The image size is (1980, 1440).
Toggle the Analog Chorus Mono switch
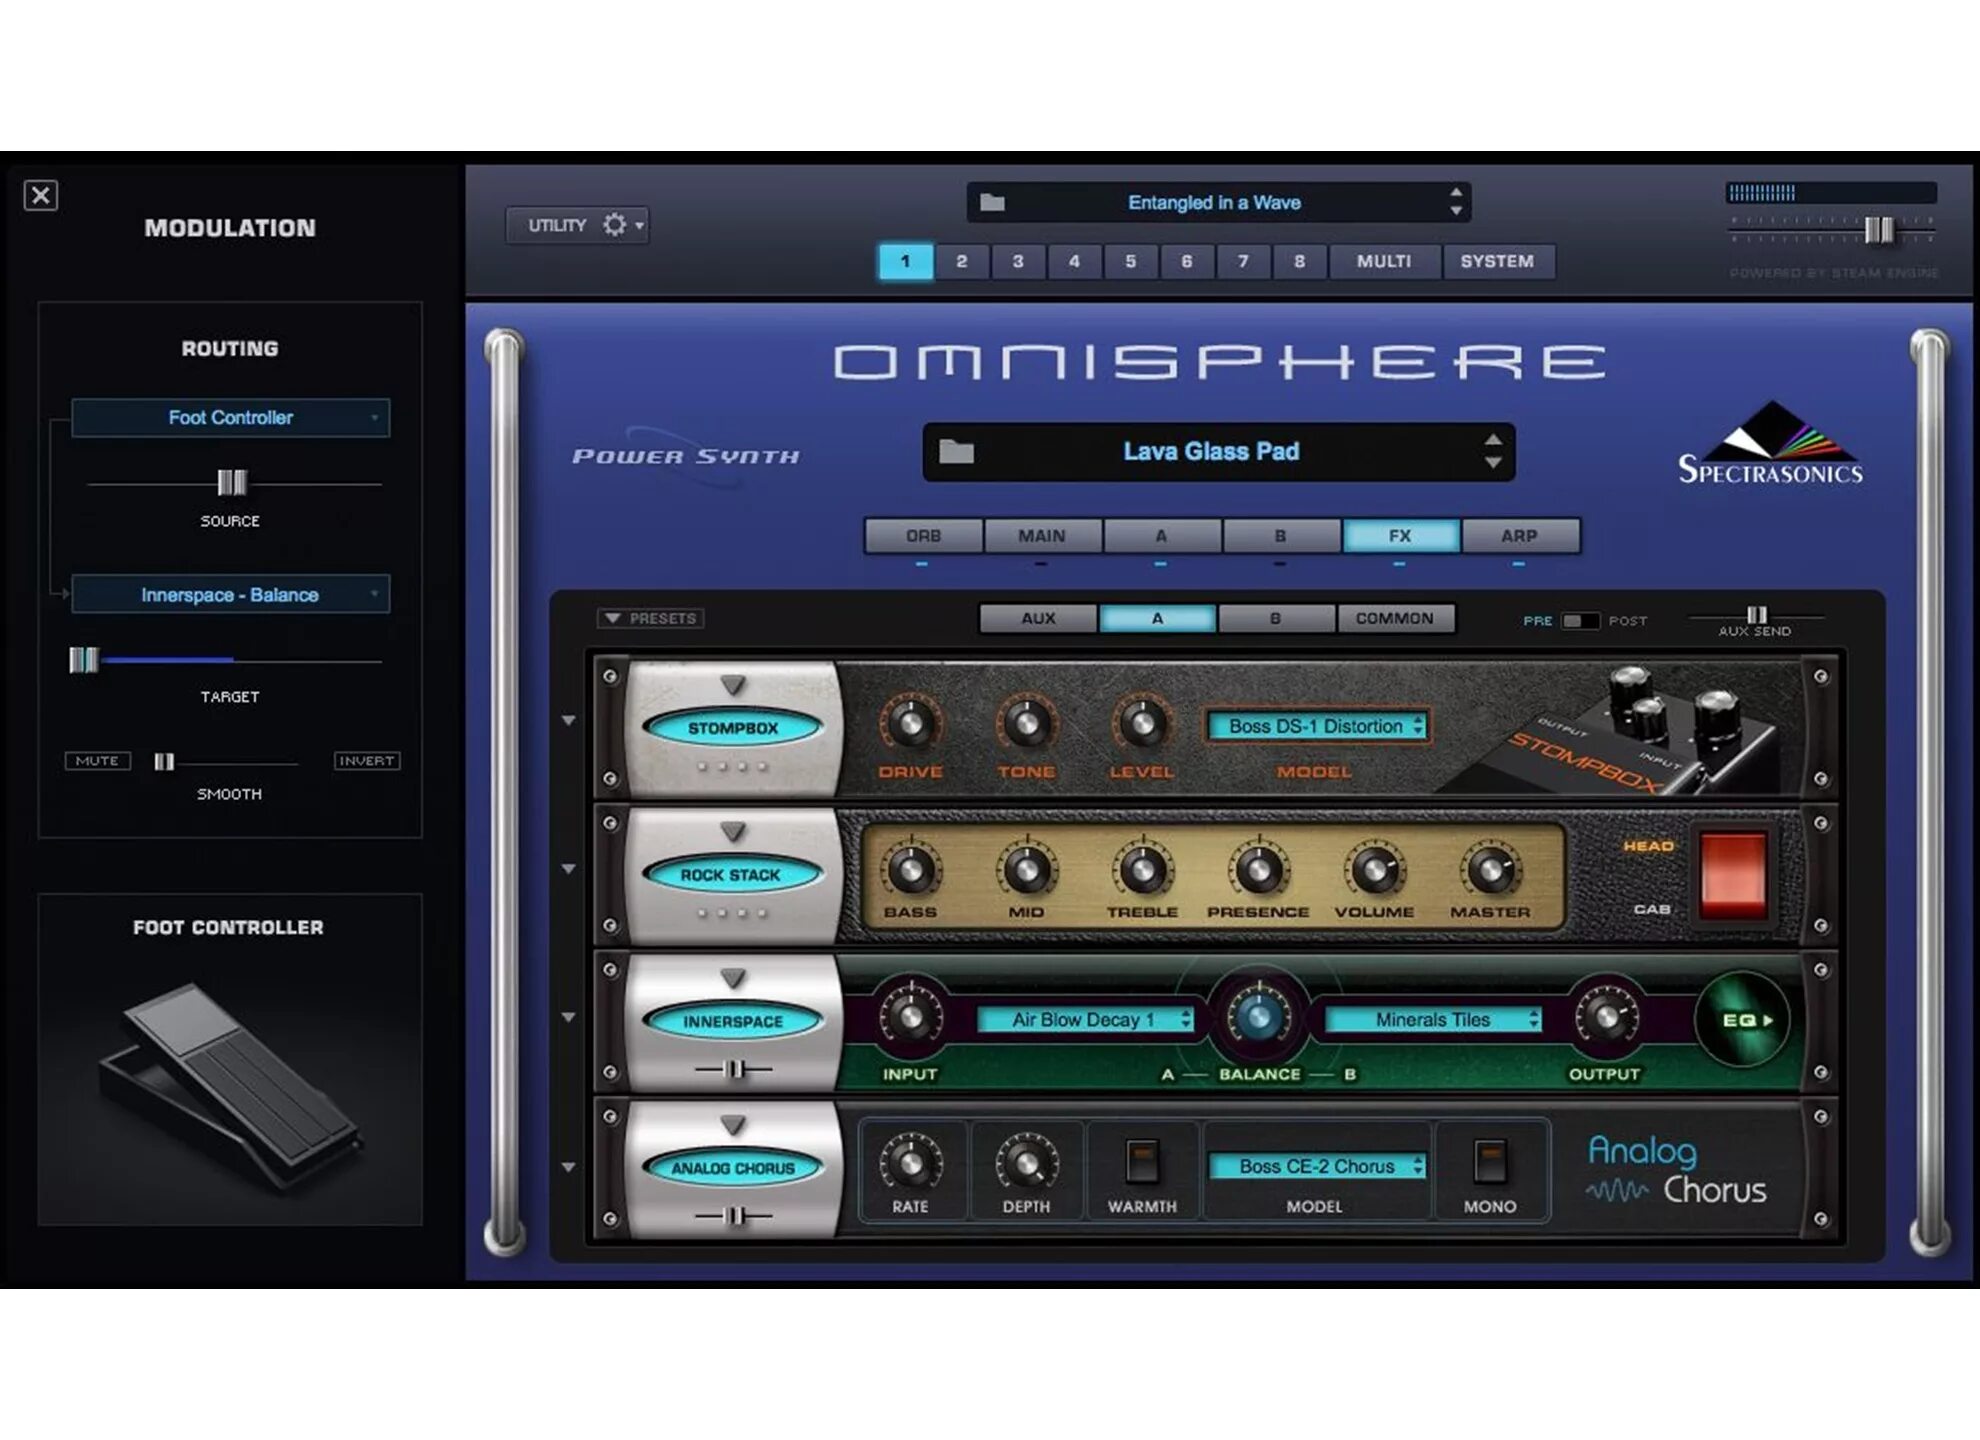click(1490, 1161)
